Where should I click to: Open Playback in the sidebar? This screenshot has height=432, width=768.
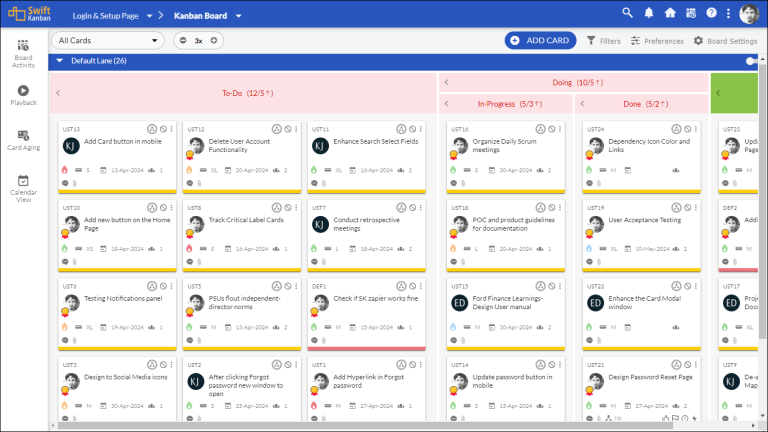pos(23,95)
